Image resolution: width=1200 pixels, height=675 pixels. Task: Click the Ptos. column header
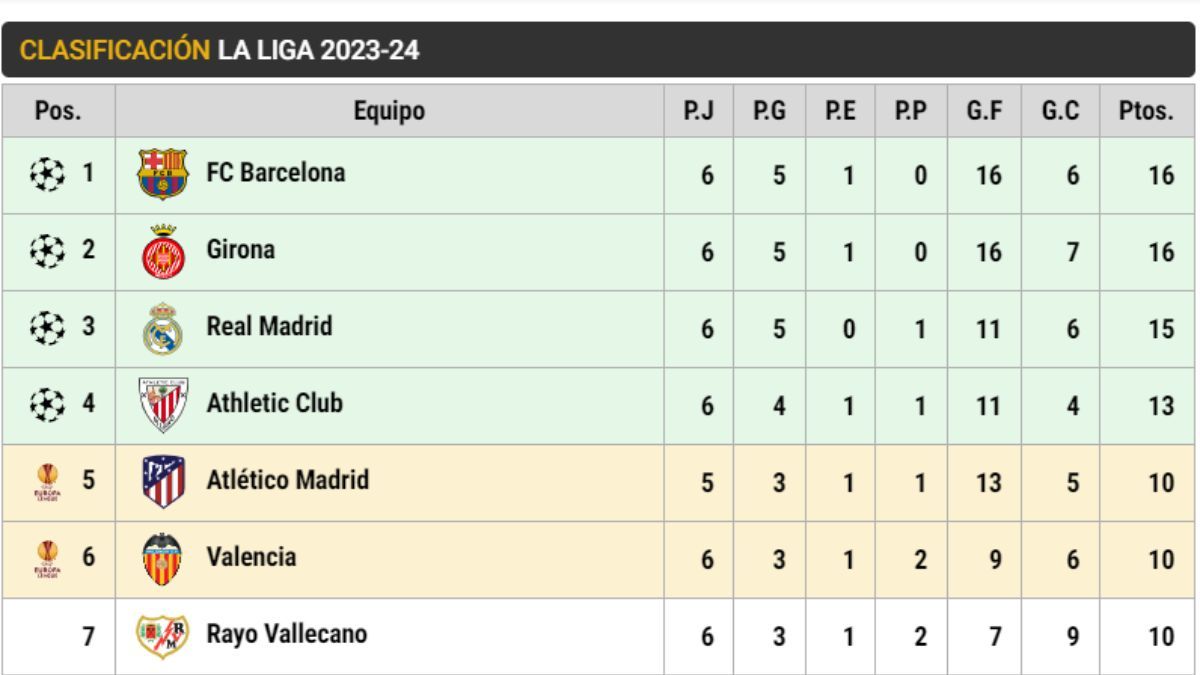(1146, 112)
